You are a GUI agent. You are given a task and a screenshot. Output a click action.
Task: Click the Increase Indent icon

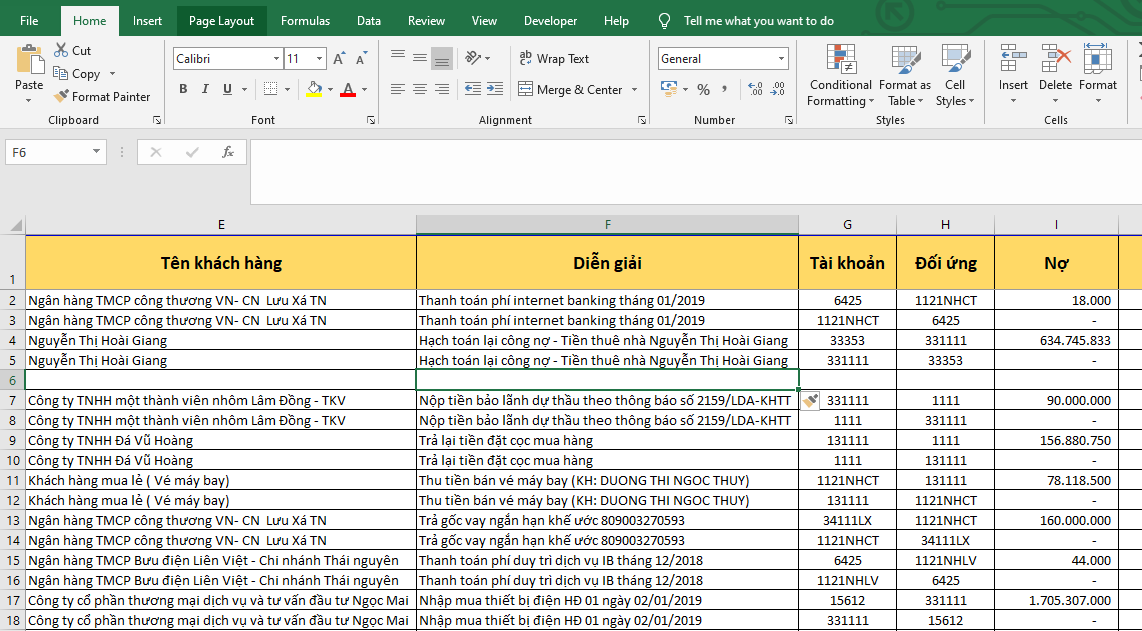(x=497, y=90)
